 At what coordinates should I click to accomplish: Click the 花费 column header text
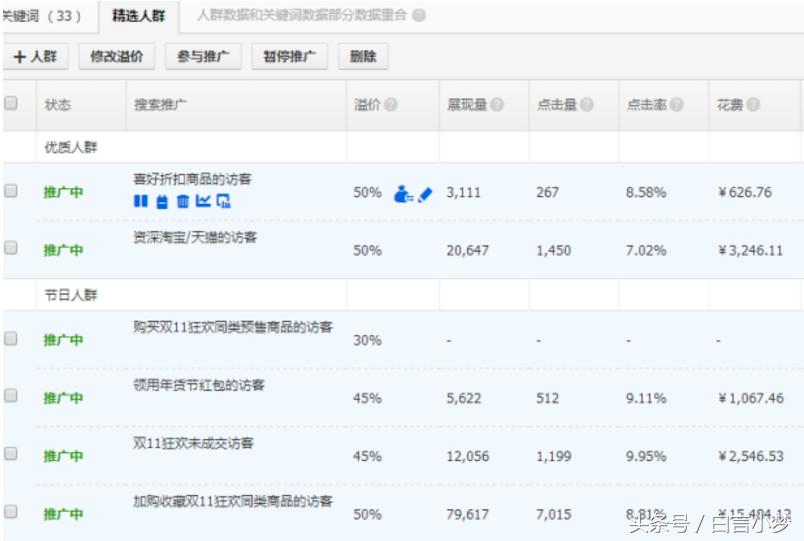pyautogui.click(x=730, y=105)
